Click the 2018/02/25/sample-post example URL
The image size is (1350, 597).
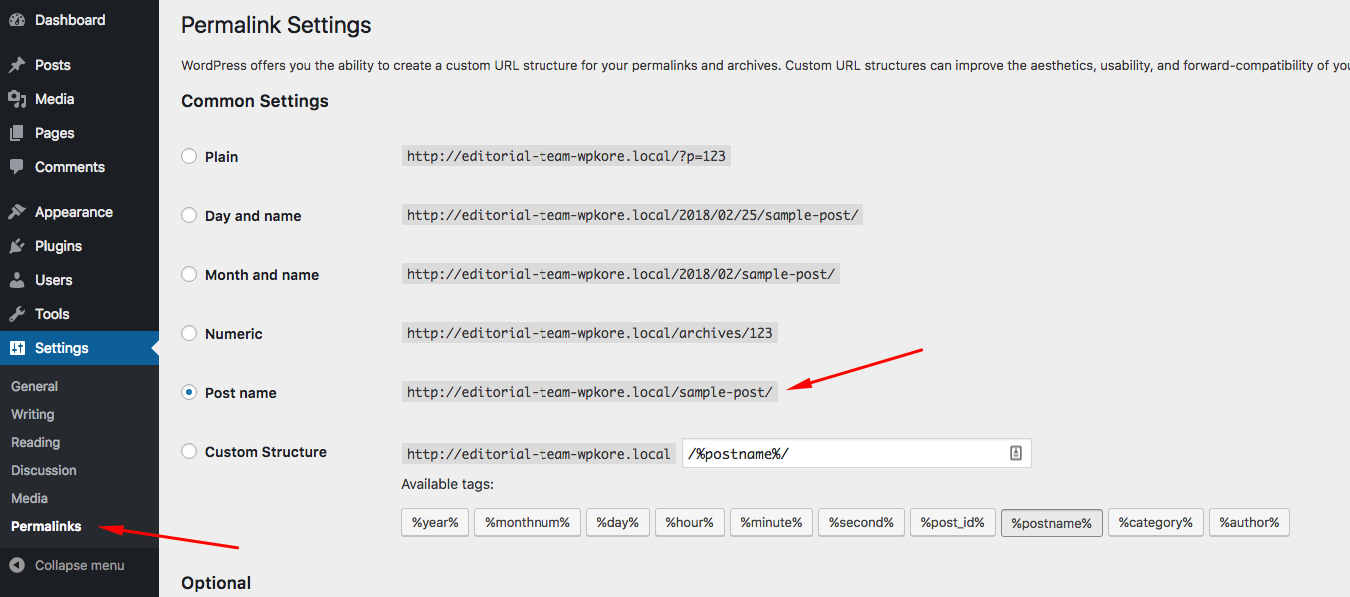pos(632,215)
